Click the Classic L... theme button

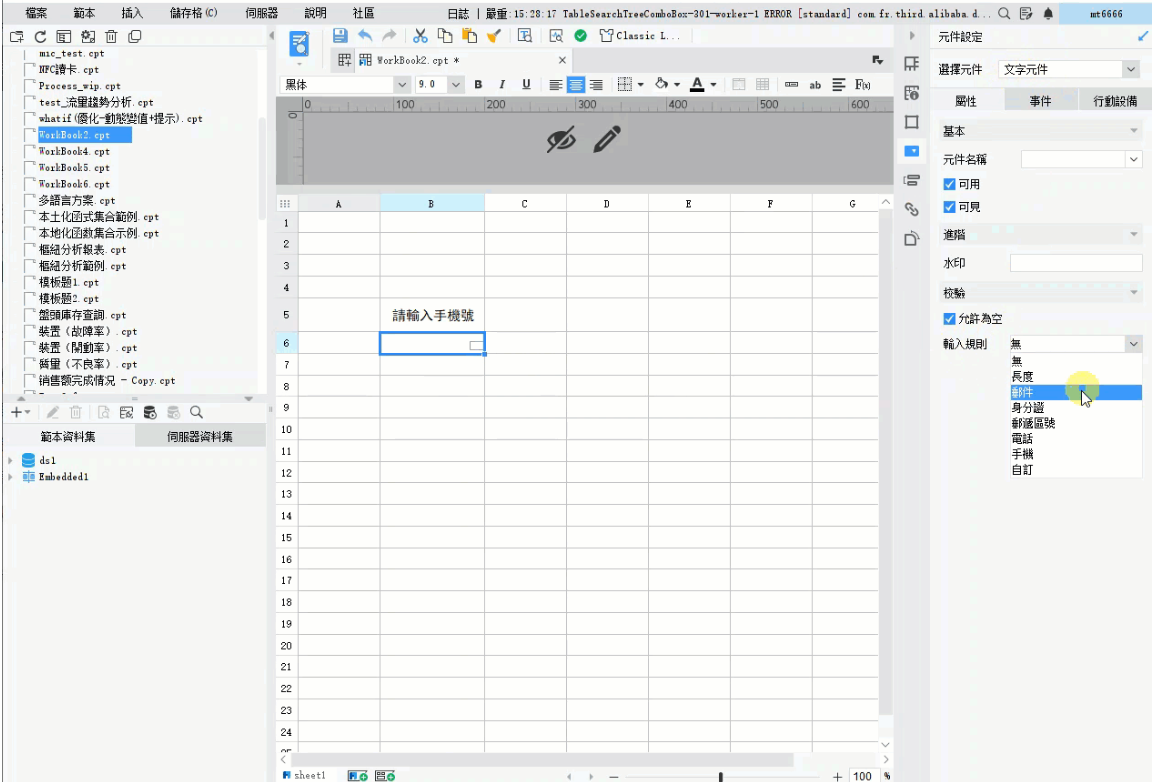pos(638,35)
